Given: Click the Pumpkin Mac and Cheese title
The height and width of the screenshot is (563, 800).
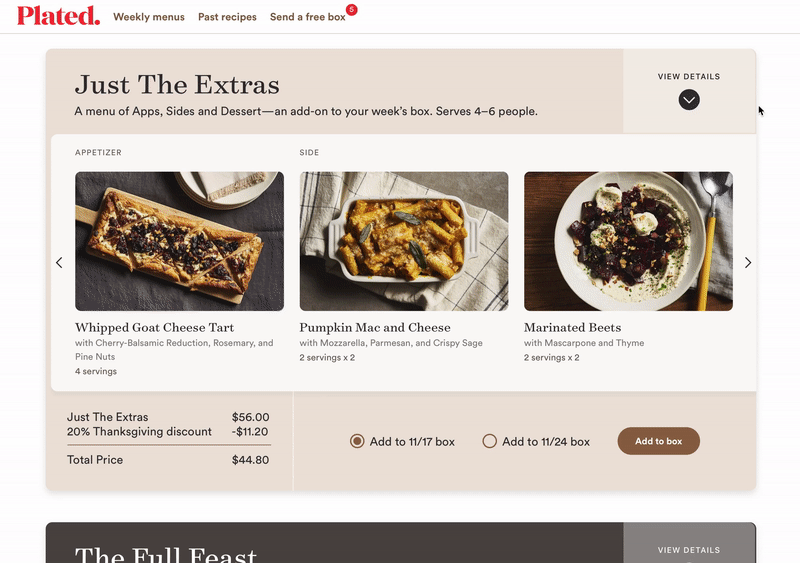Looking at the screenshot, I should tap(375, 327).
